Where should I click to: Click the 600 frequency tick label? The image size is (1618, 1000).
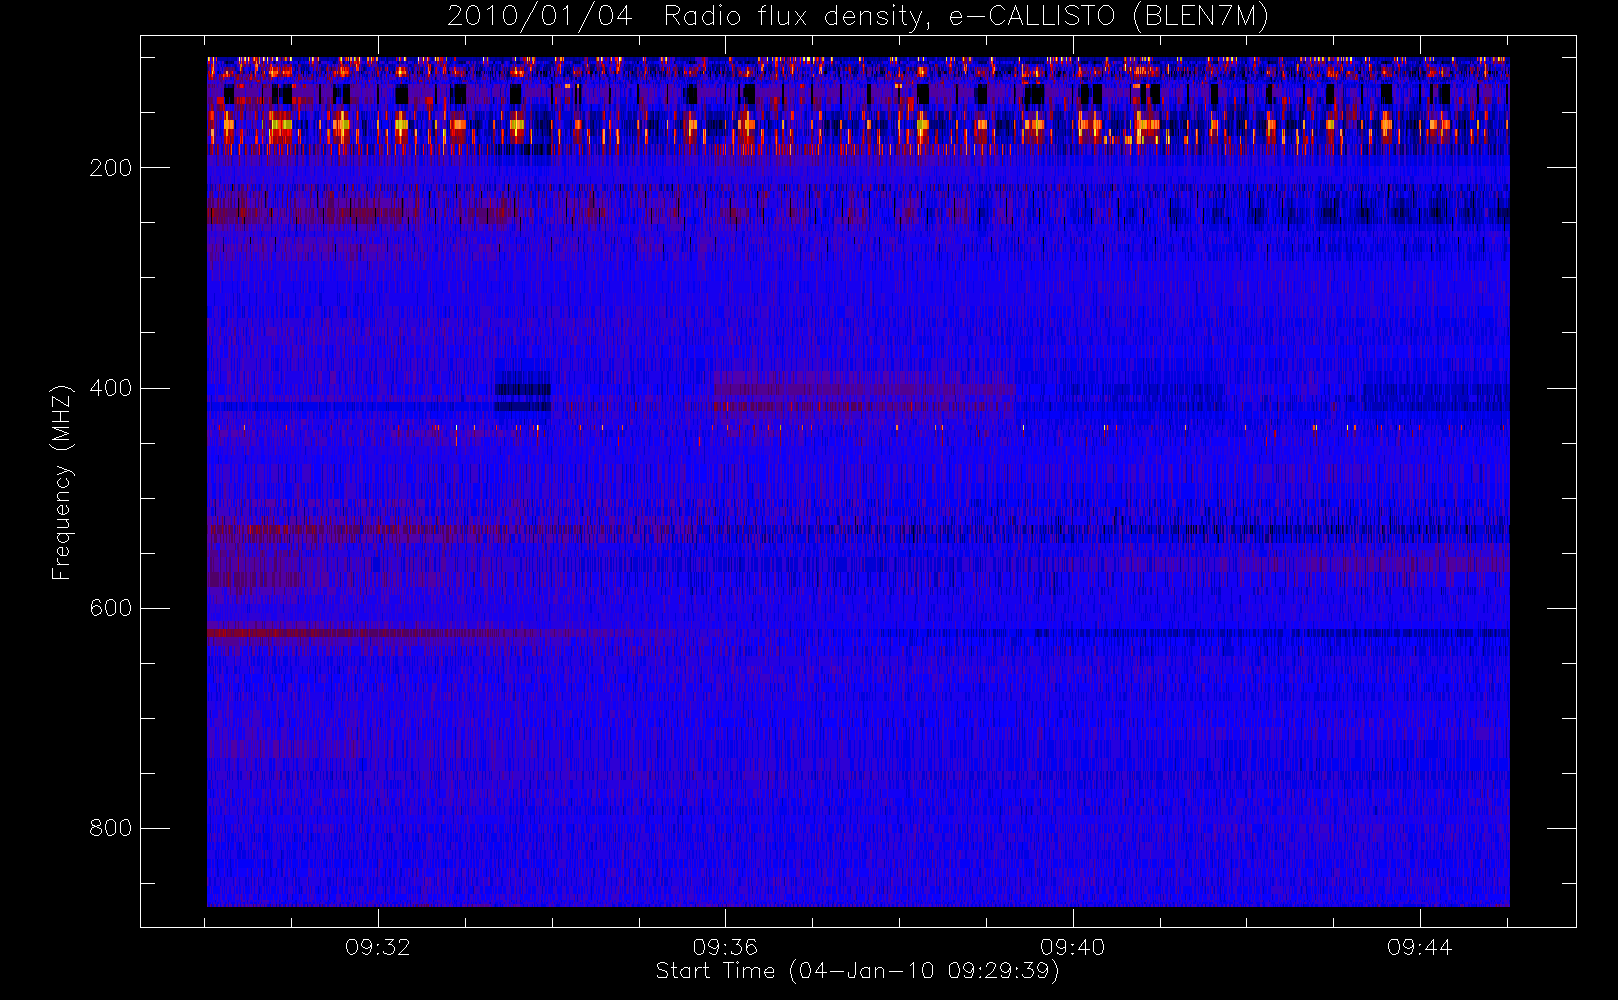(110, 608)
